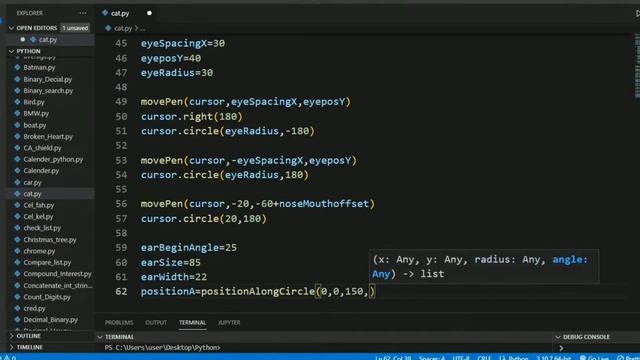The image size is (640, 360).
Task: Click cat.py in the breadcrumb path
Action: (123, 28)
